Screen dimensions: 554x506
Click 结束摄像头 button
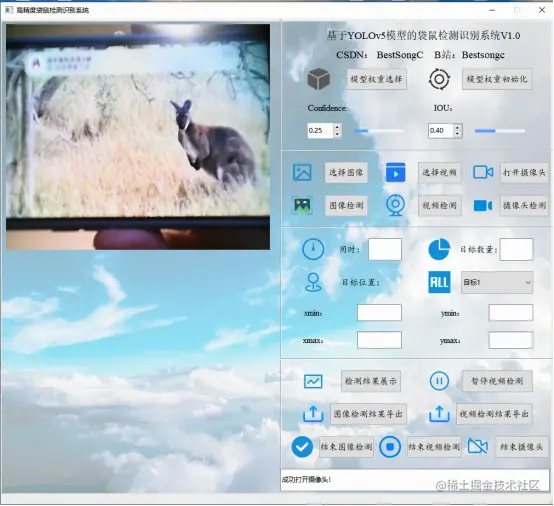tap(521, 447)
